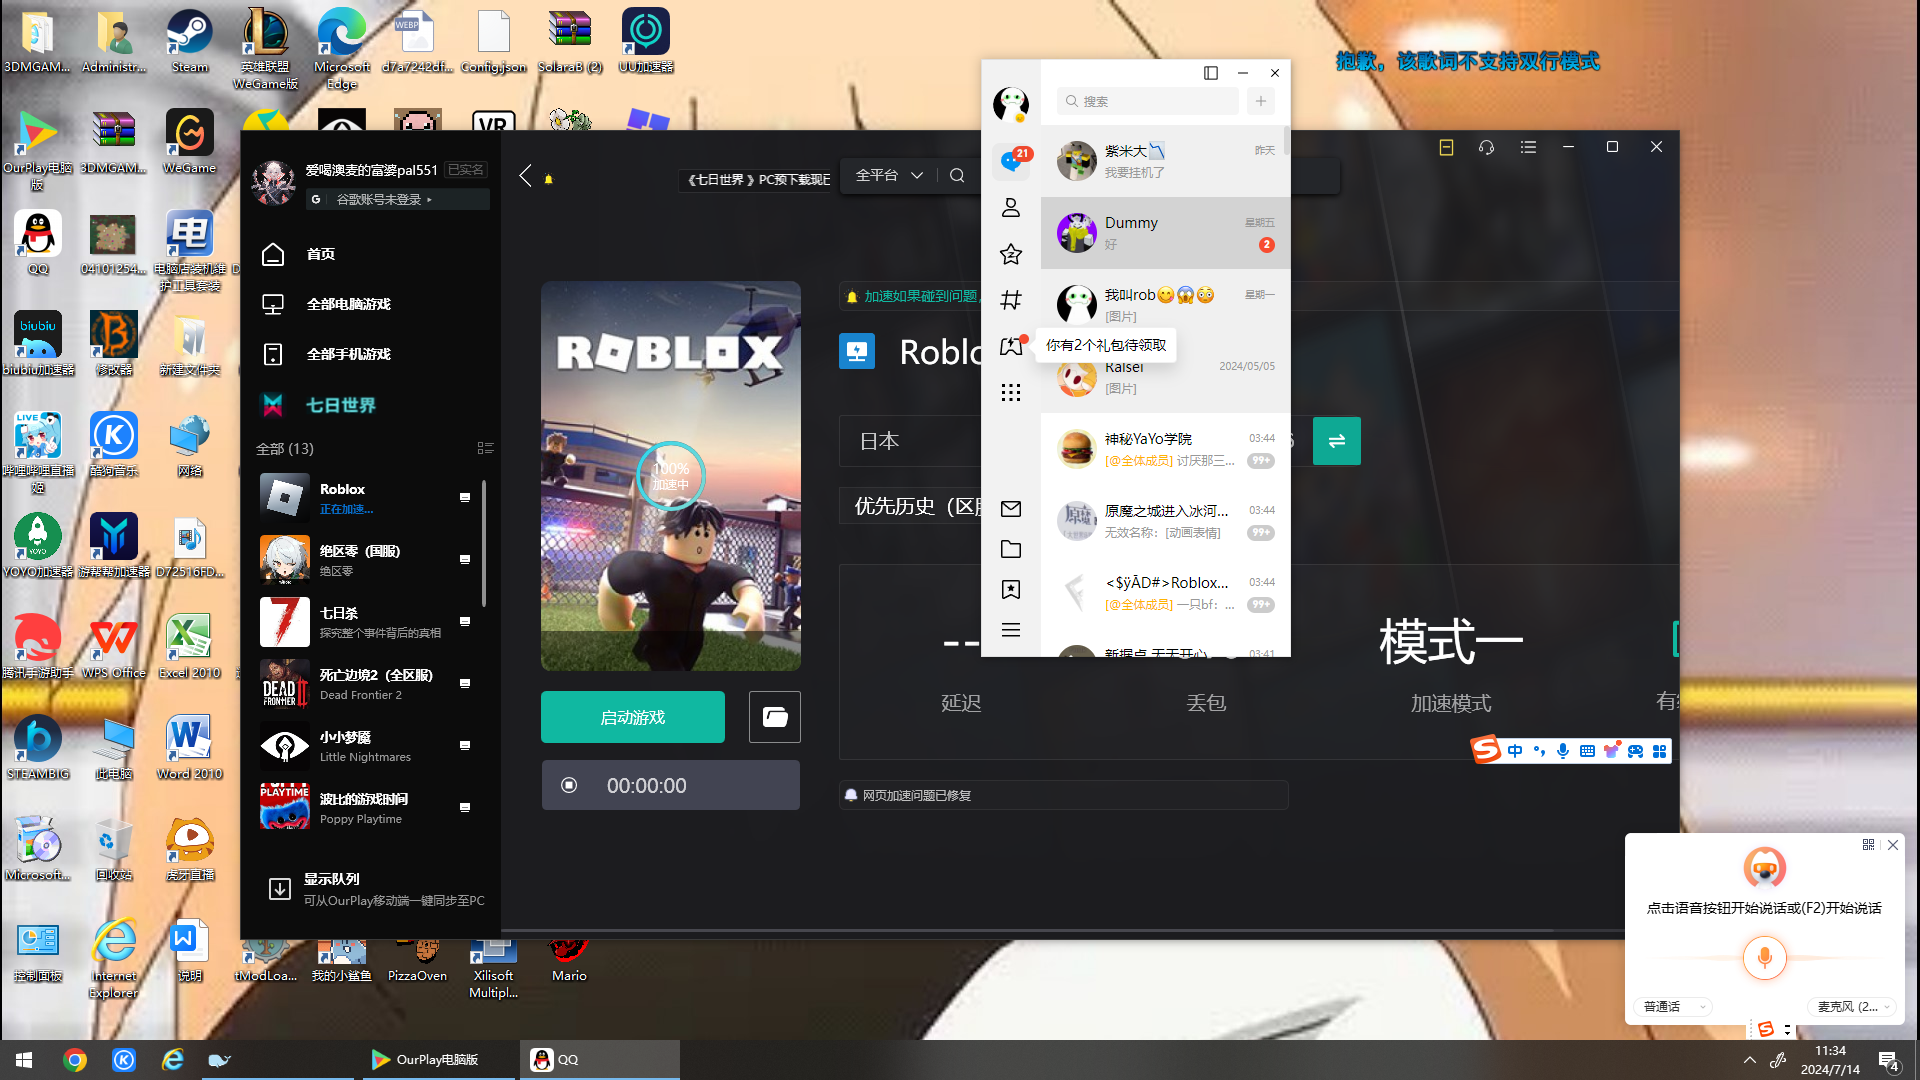Click the OurPlay search magnifier icon

957,175
